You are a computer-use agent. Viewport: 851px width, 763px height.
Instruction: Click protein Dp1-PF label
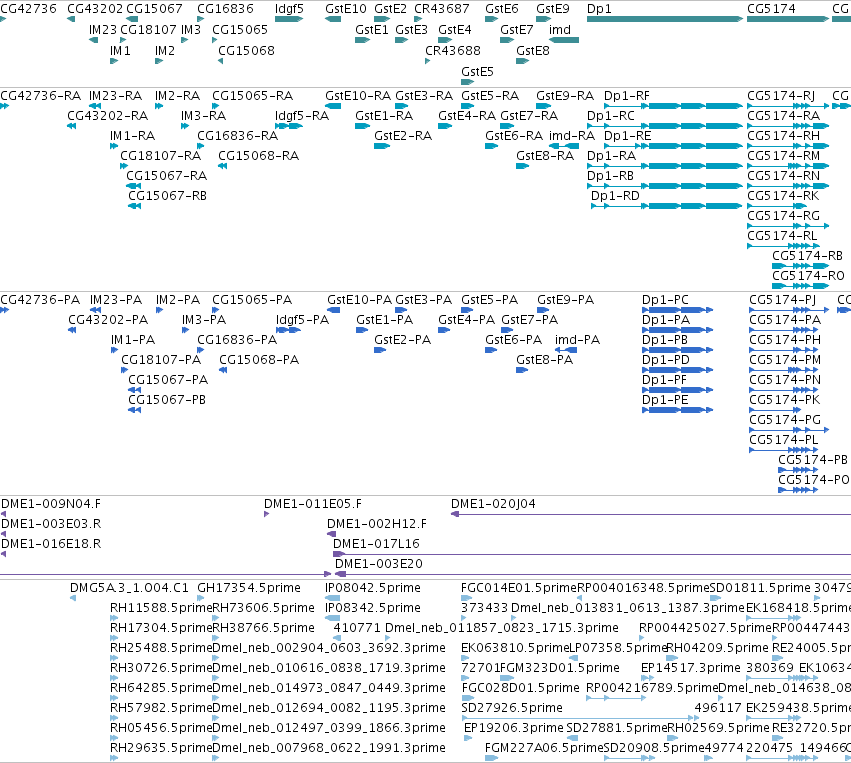click(664, 380)
